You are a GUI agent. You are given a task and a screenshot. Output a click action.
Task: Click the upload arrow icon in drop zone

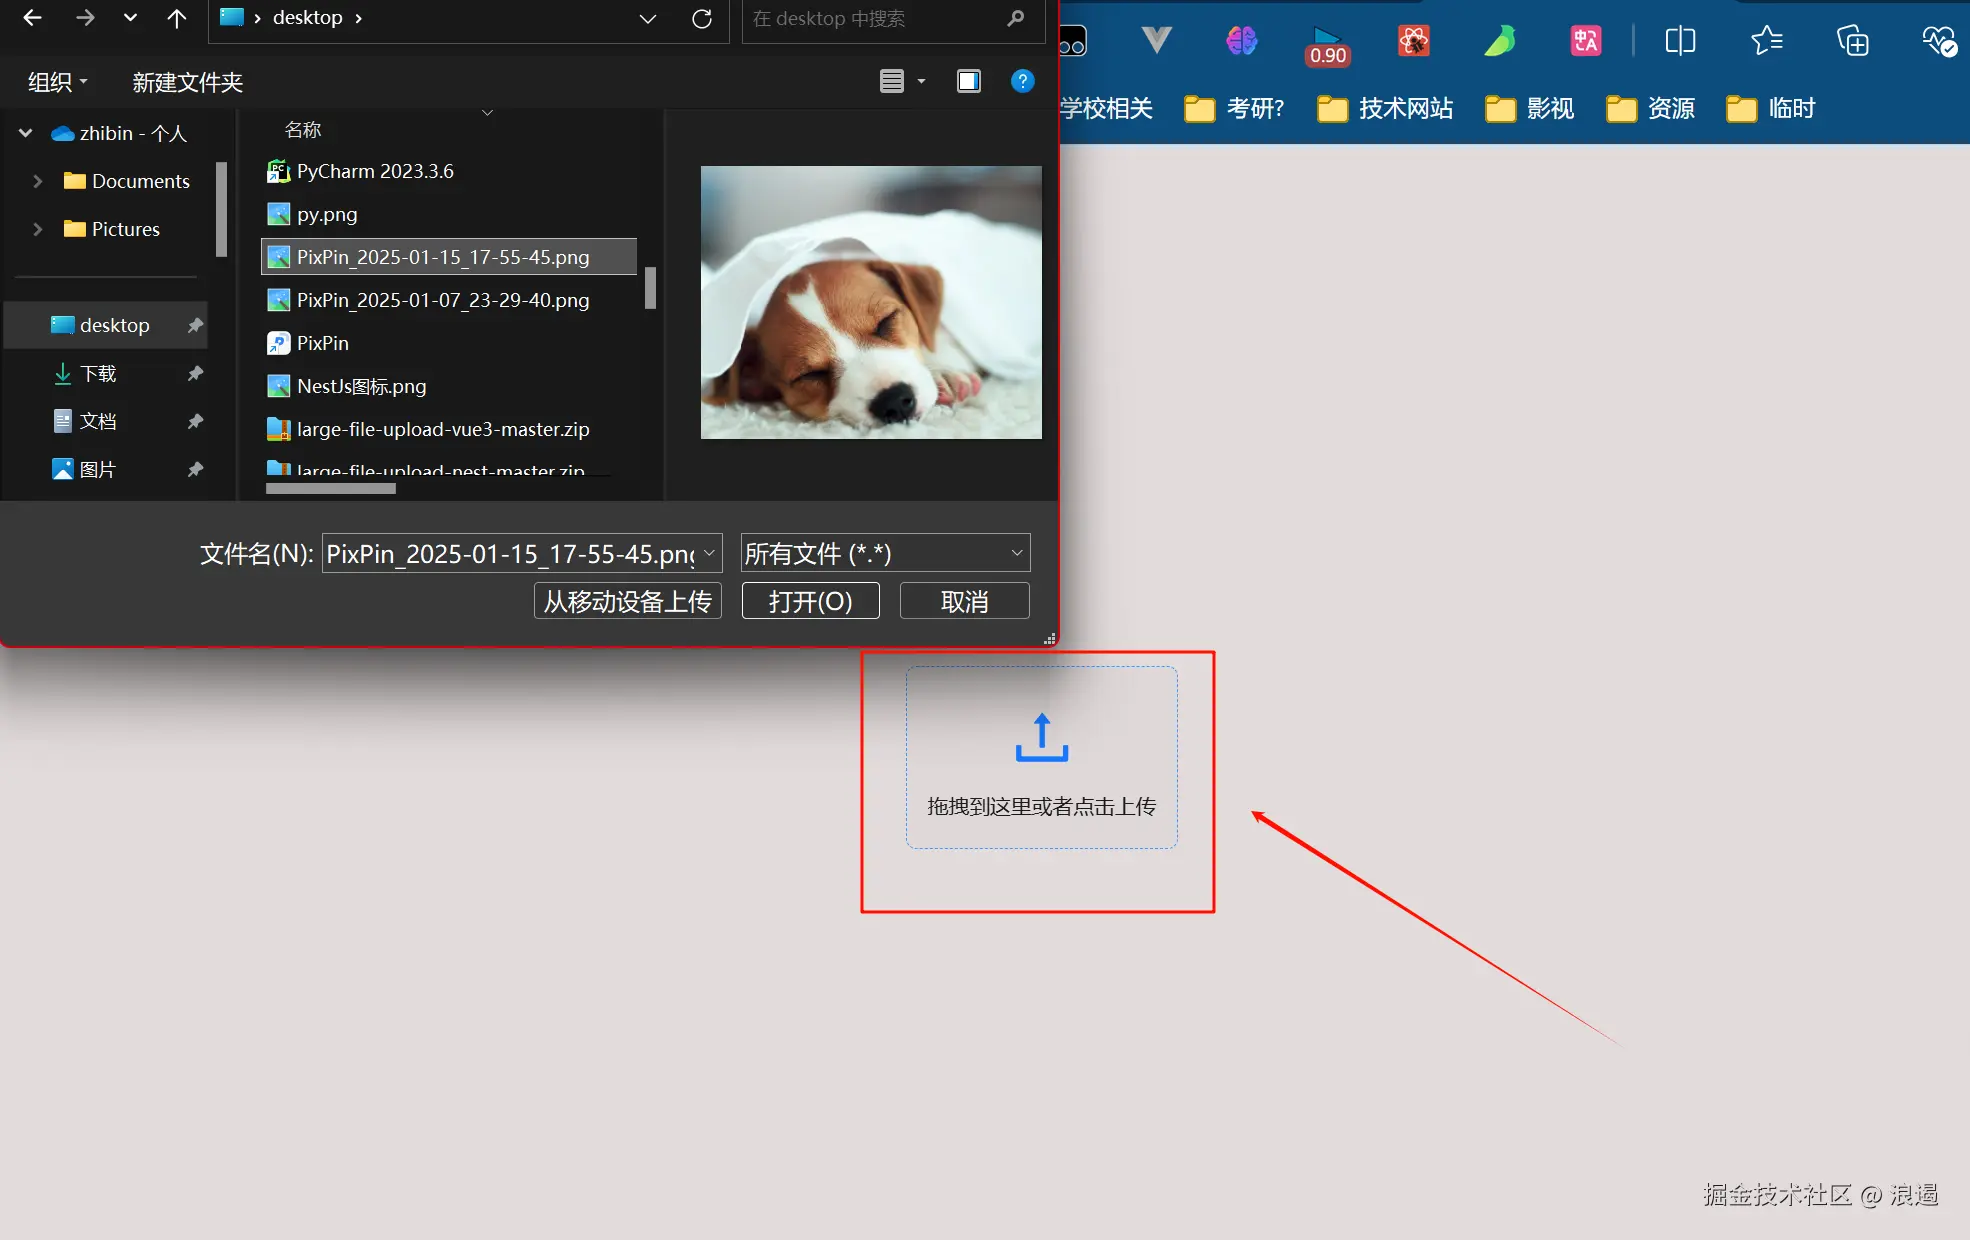pyautogui.click(x=1041, y=738)
